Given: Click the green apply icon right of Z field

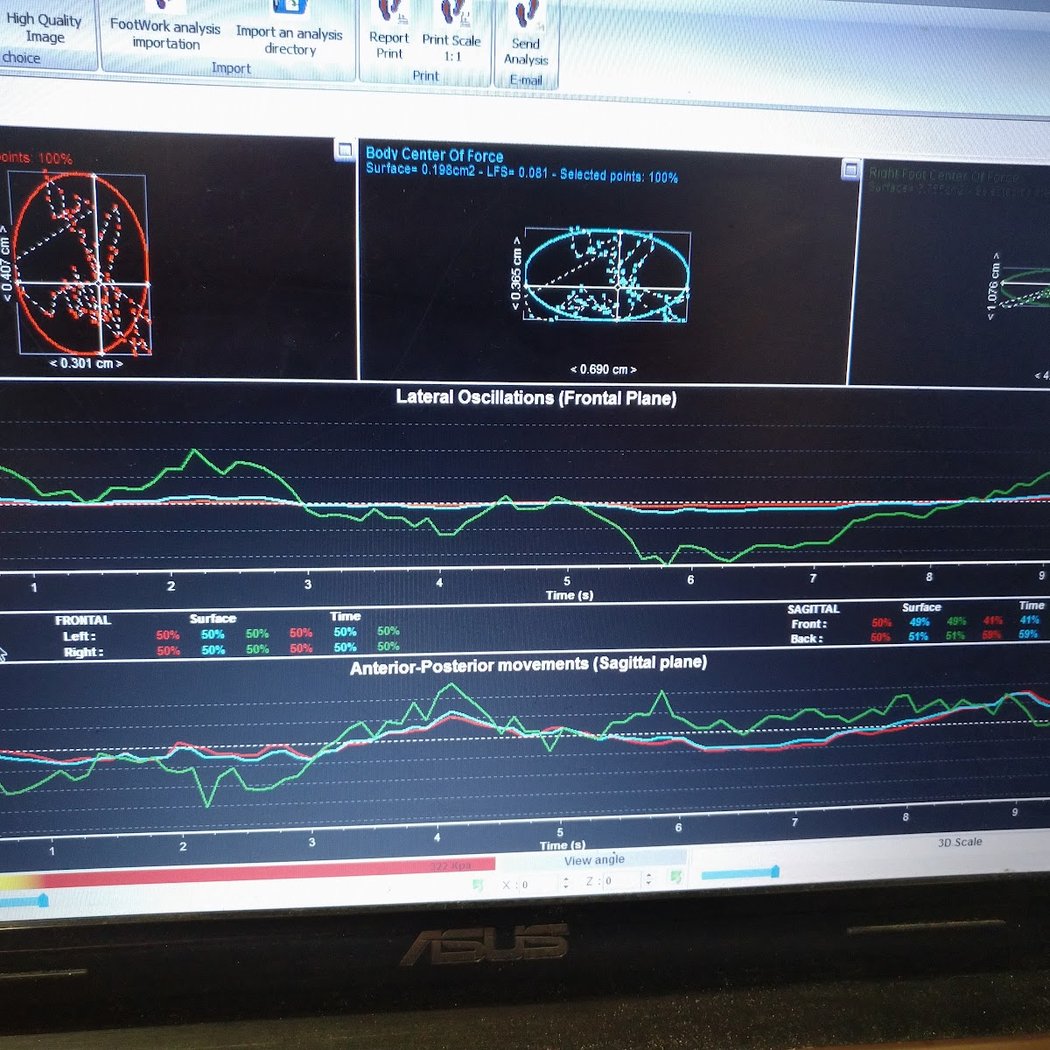Looking at the screenshot, I should coord(676,877).
